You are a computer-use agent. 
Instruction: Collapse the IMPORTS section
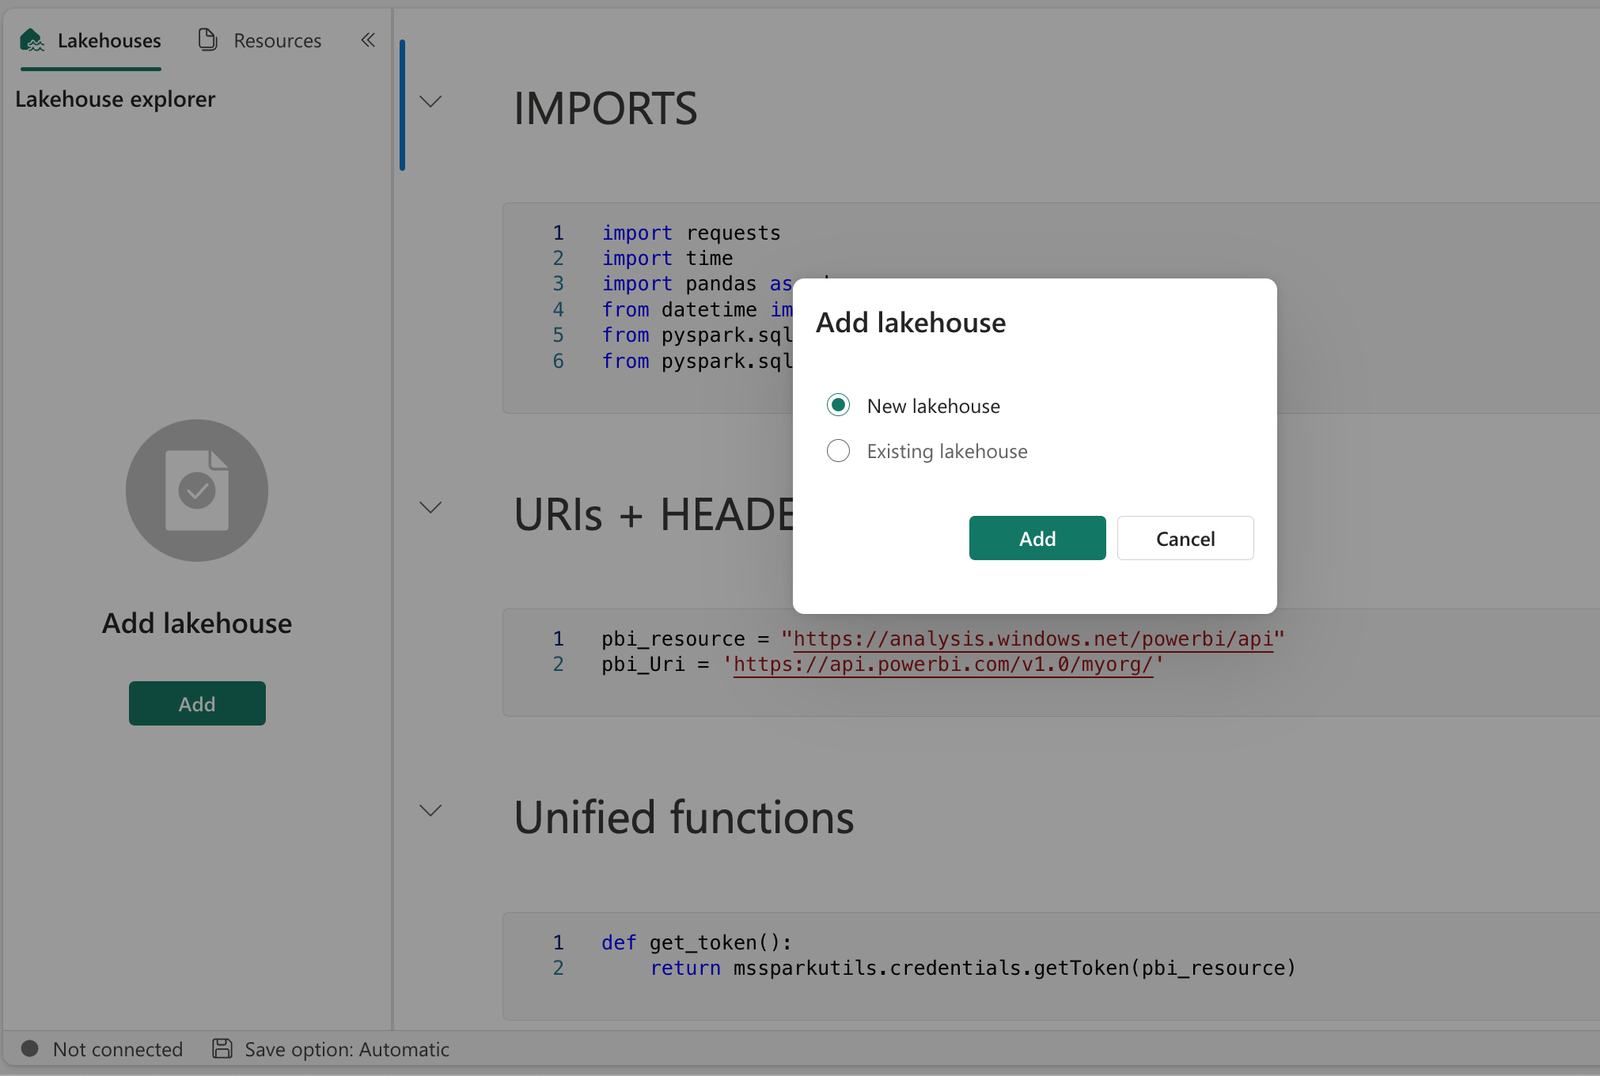pos(430,102)
